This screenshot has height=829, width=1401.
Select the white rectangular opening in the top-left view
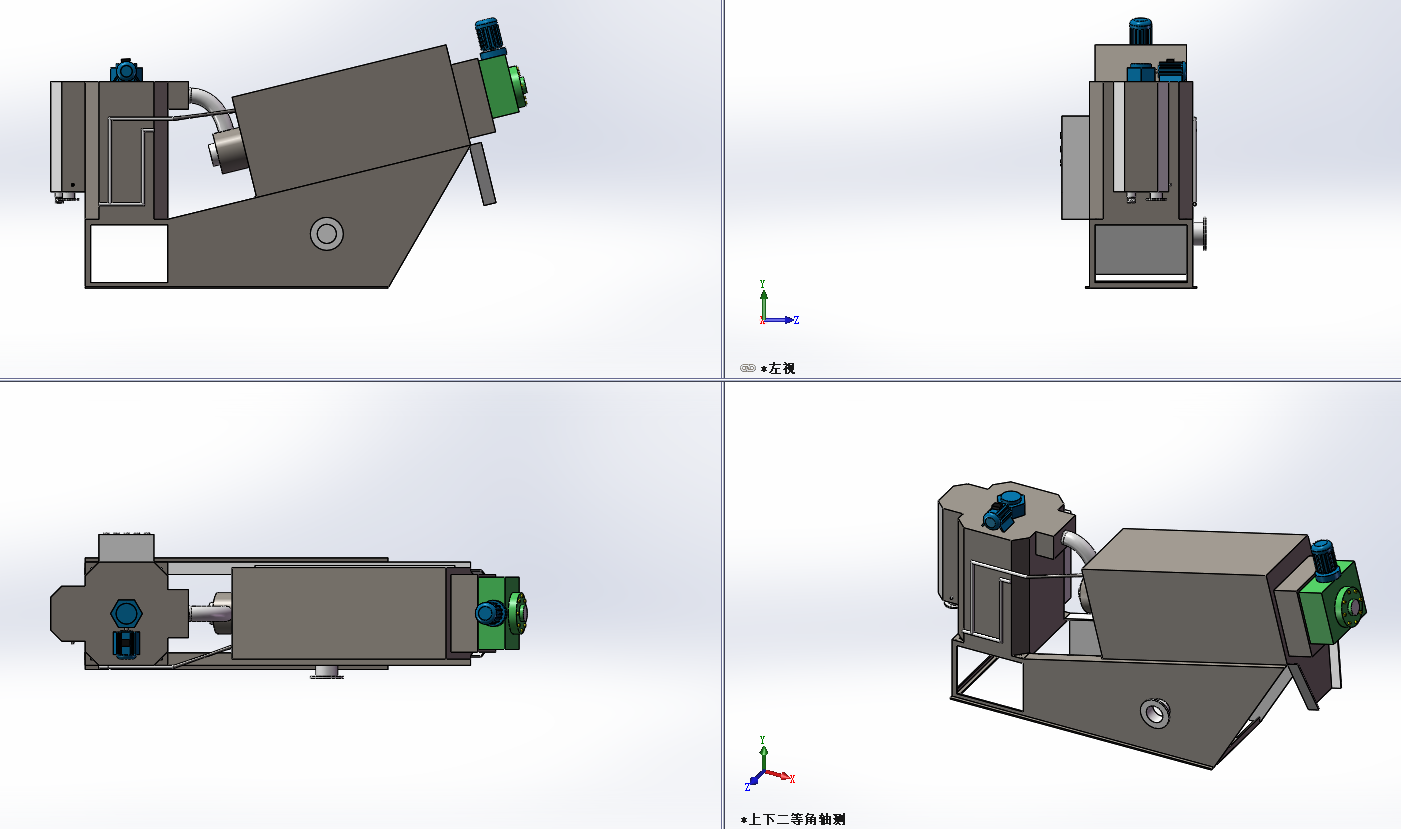click(129, 253)
